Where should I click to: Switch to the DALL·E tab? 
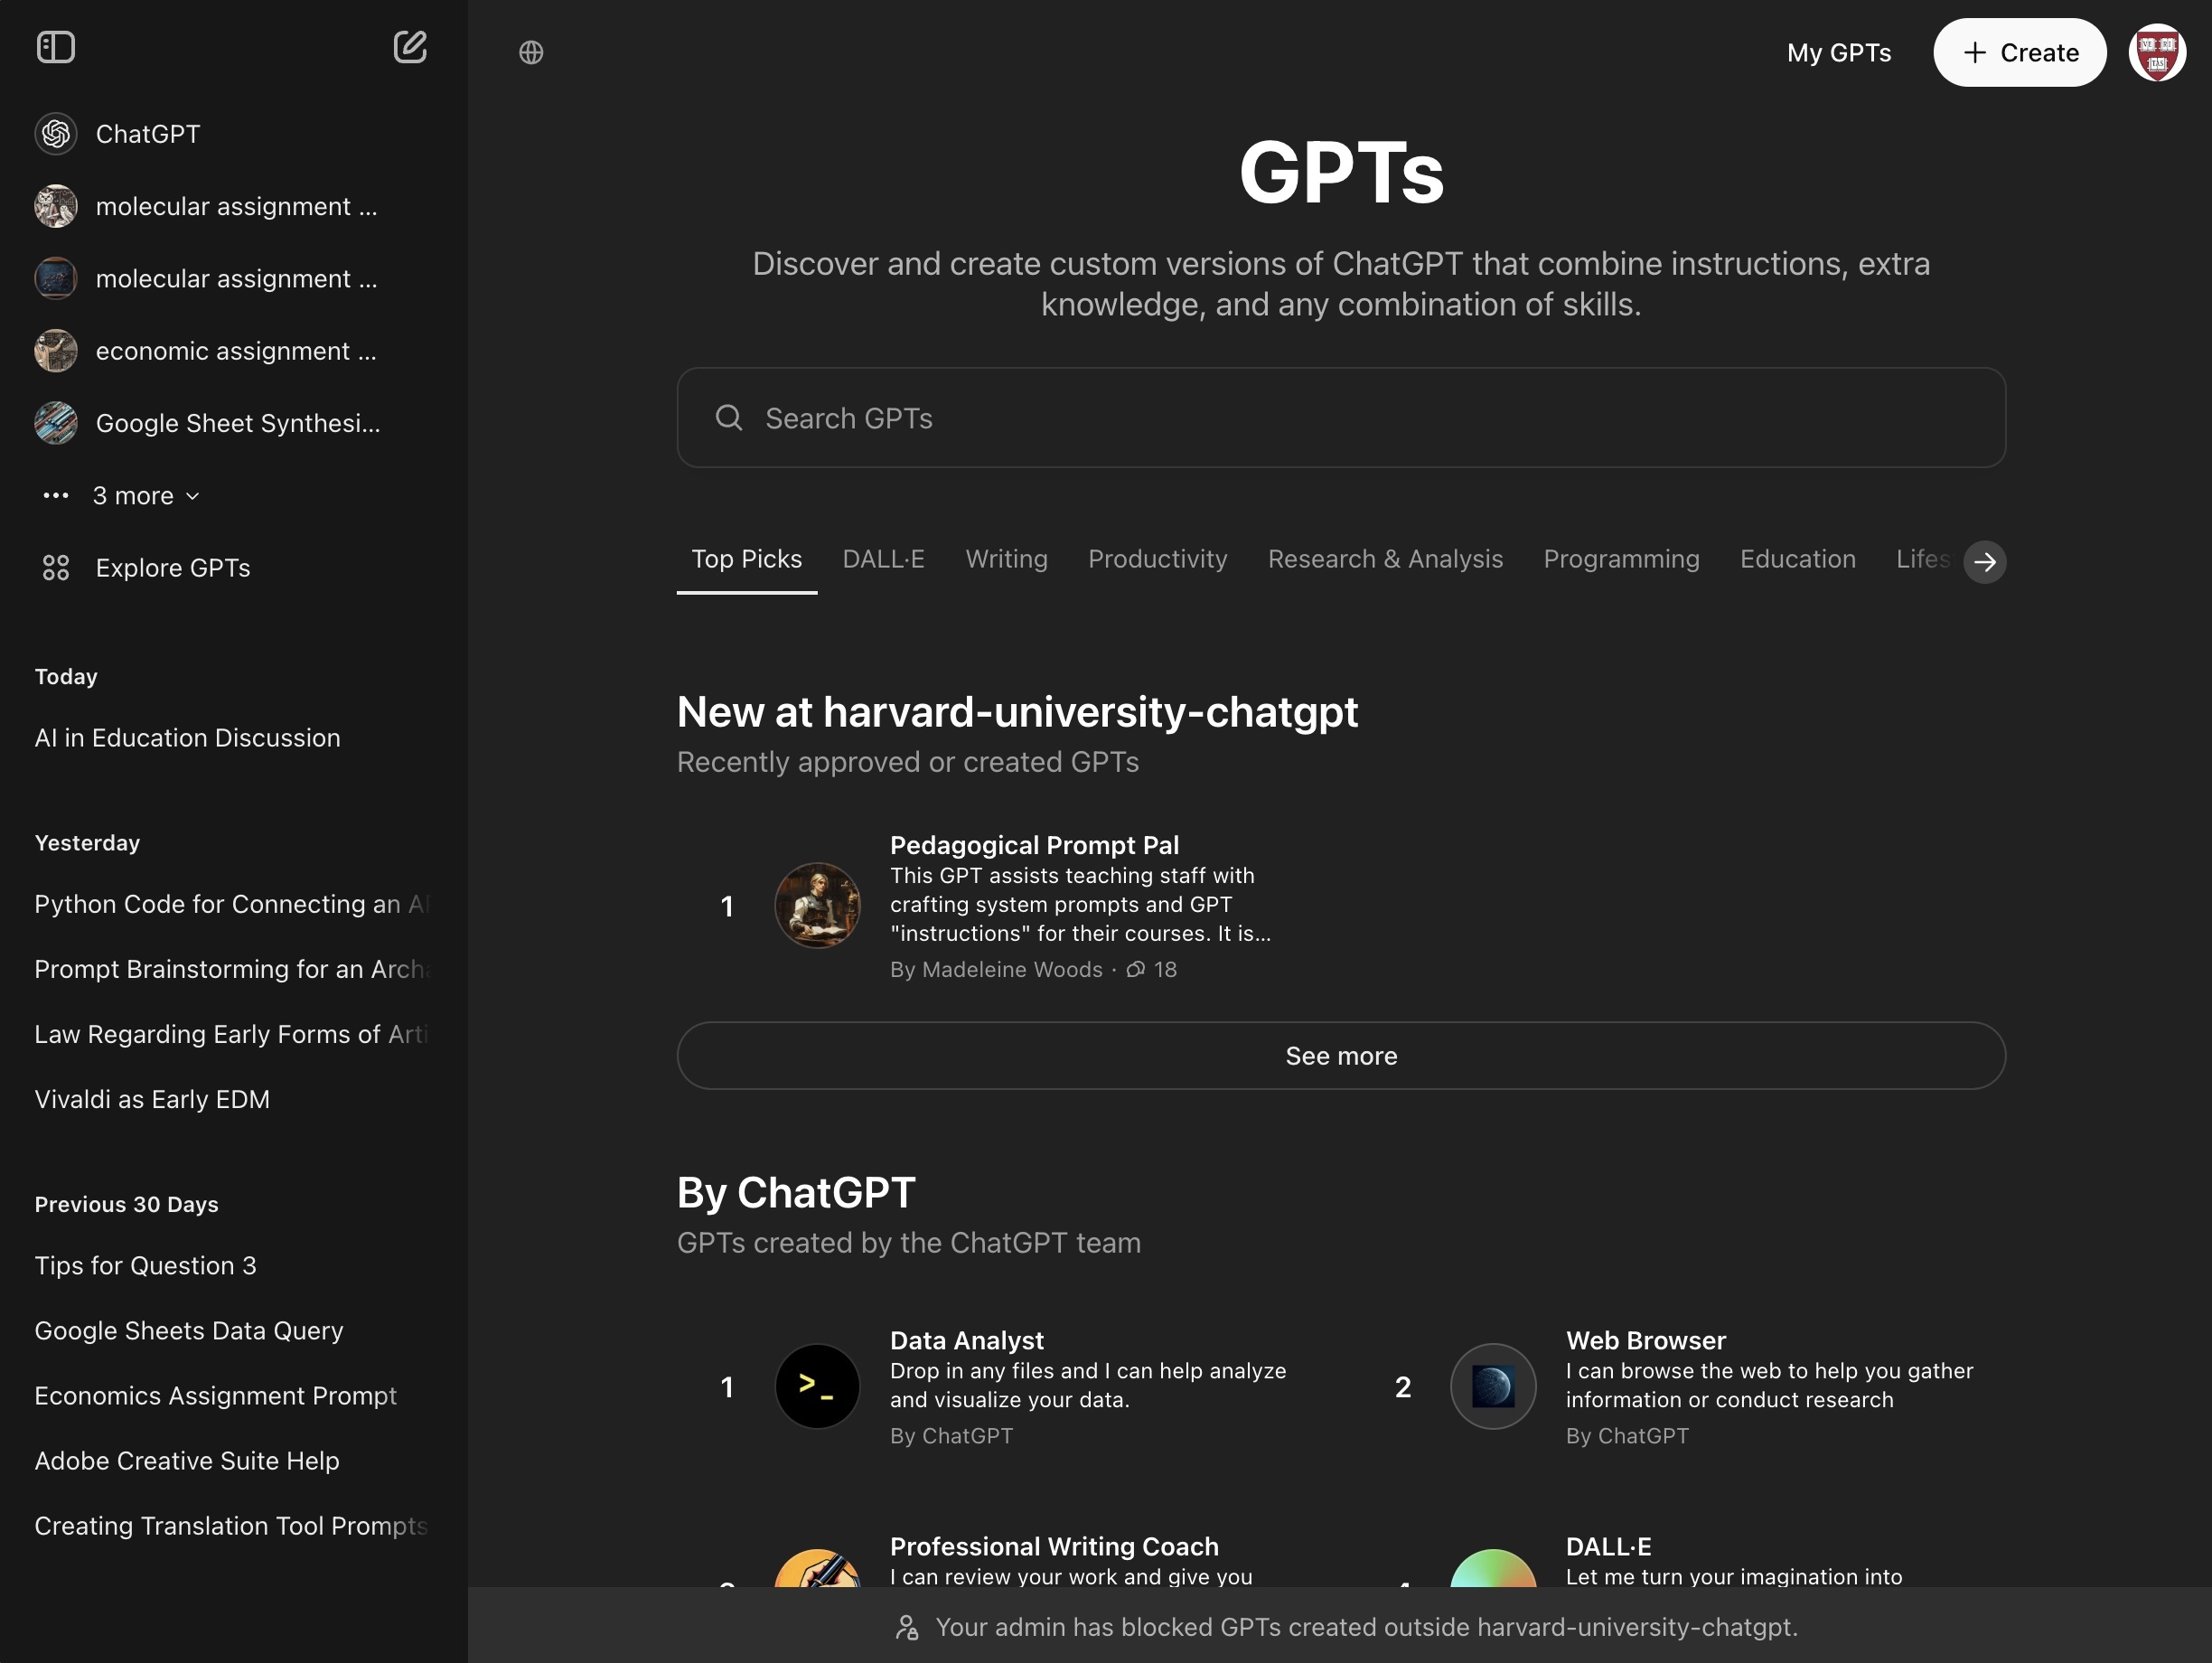pos(883,559)
